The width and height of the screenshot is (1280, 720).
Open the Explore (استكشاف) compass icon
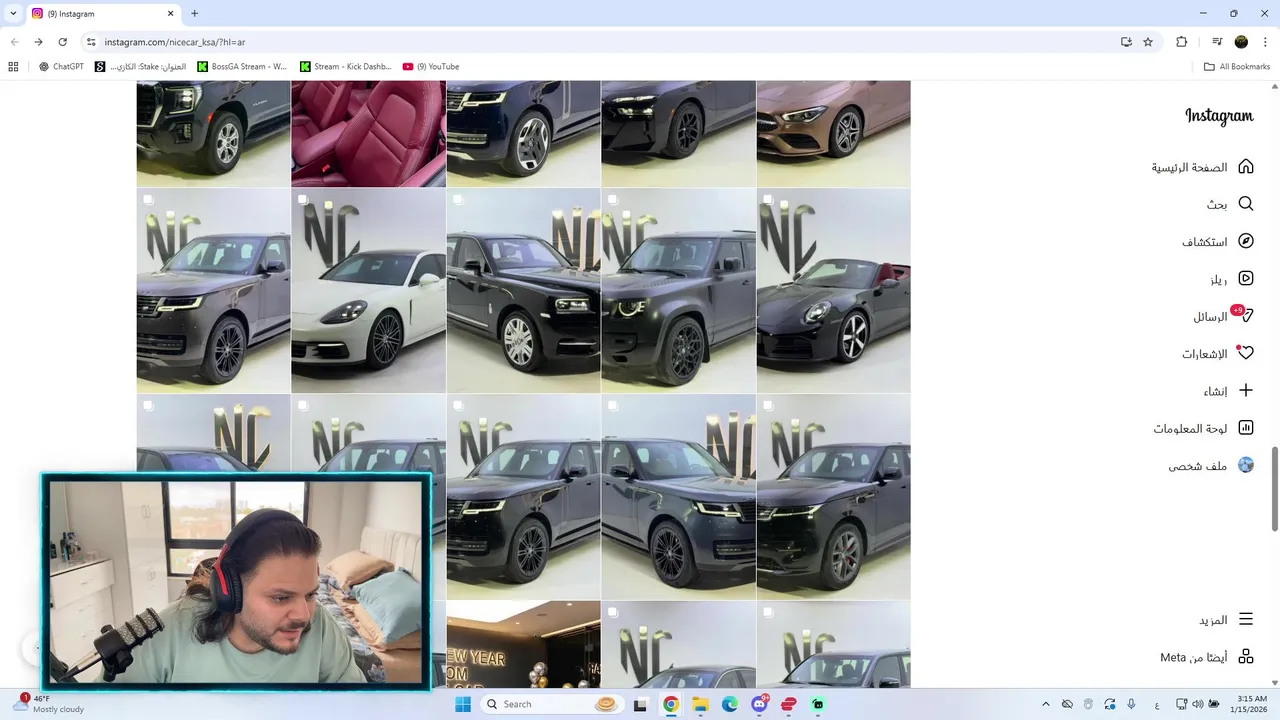1245,241
